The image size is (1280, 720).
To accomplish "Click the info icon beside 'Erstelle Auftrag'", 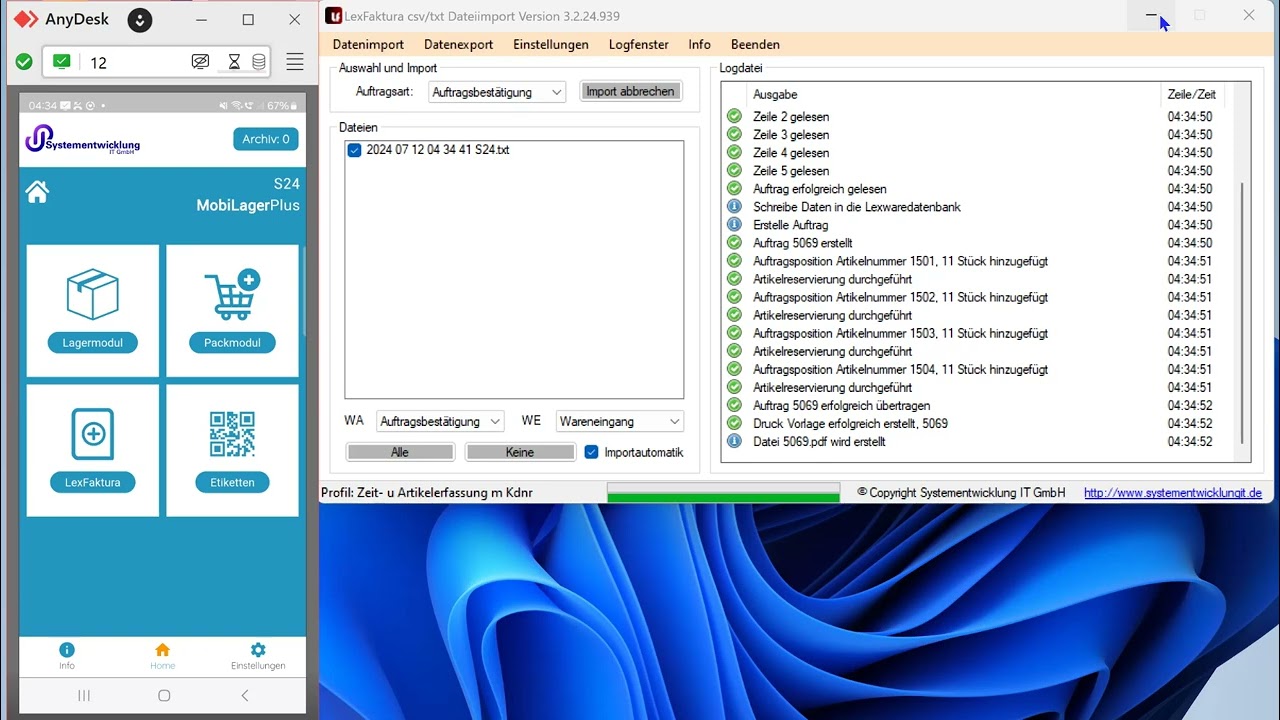I will 734,225.
